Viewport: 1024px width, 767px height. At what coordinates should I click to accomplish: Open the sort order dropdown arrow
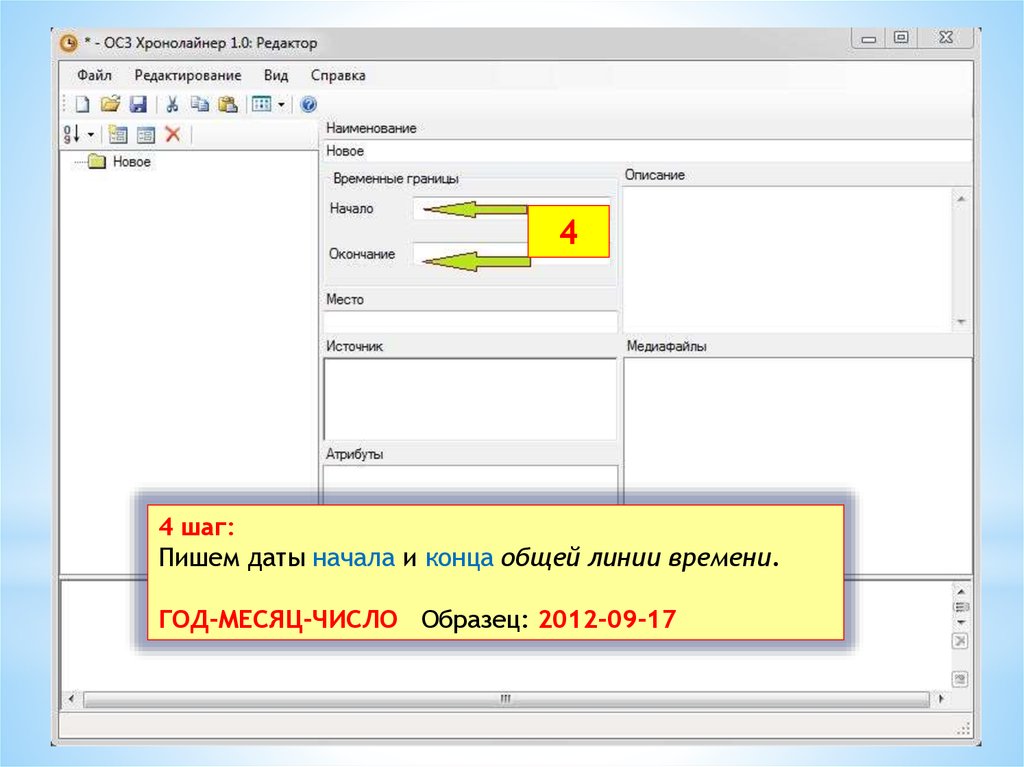click(91, 134)
